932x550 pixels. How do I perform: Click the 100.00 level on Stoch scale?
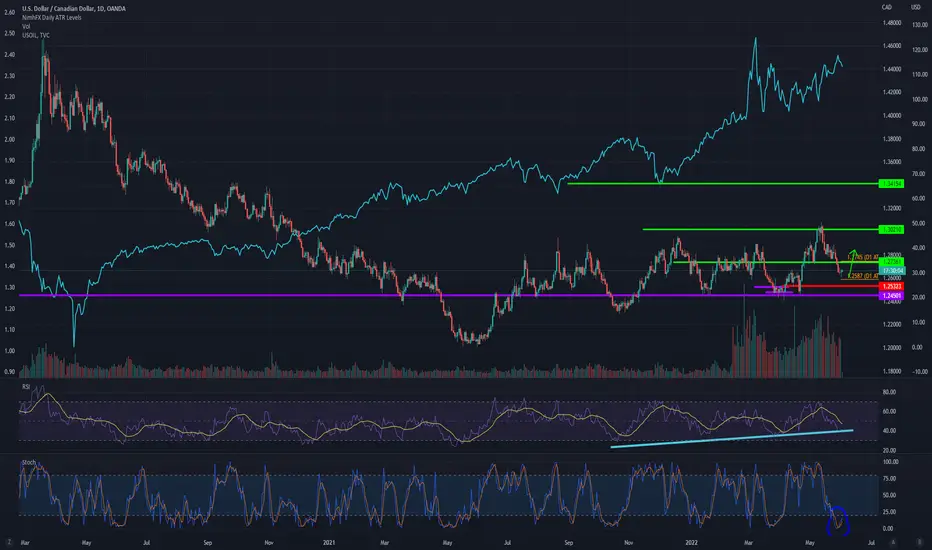pyautogui.click(x=890, y=462)
